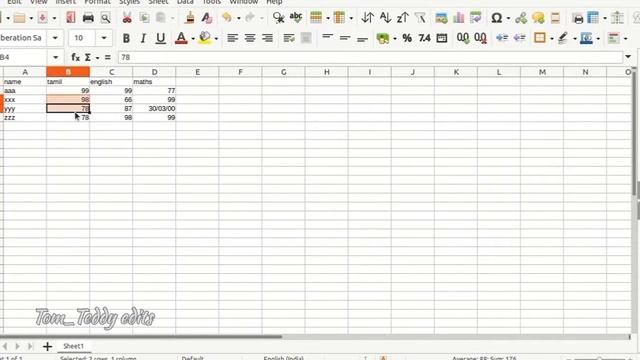
Task: Insert a comment using the speech-bubble icon
Action: [x=538, y=18]
